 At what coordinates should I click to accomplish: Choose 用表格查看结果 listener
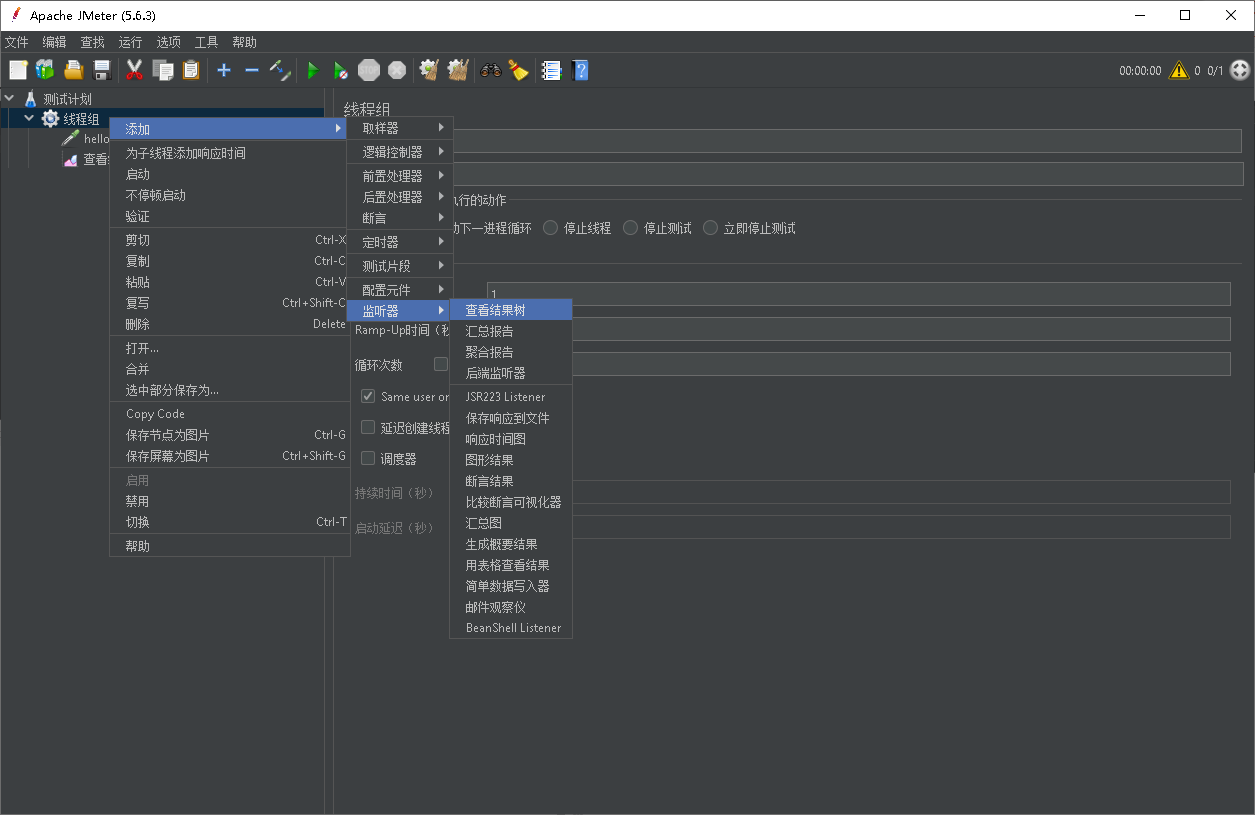(x=511, y=565)
